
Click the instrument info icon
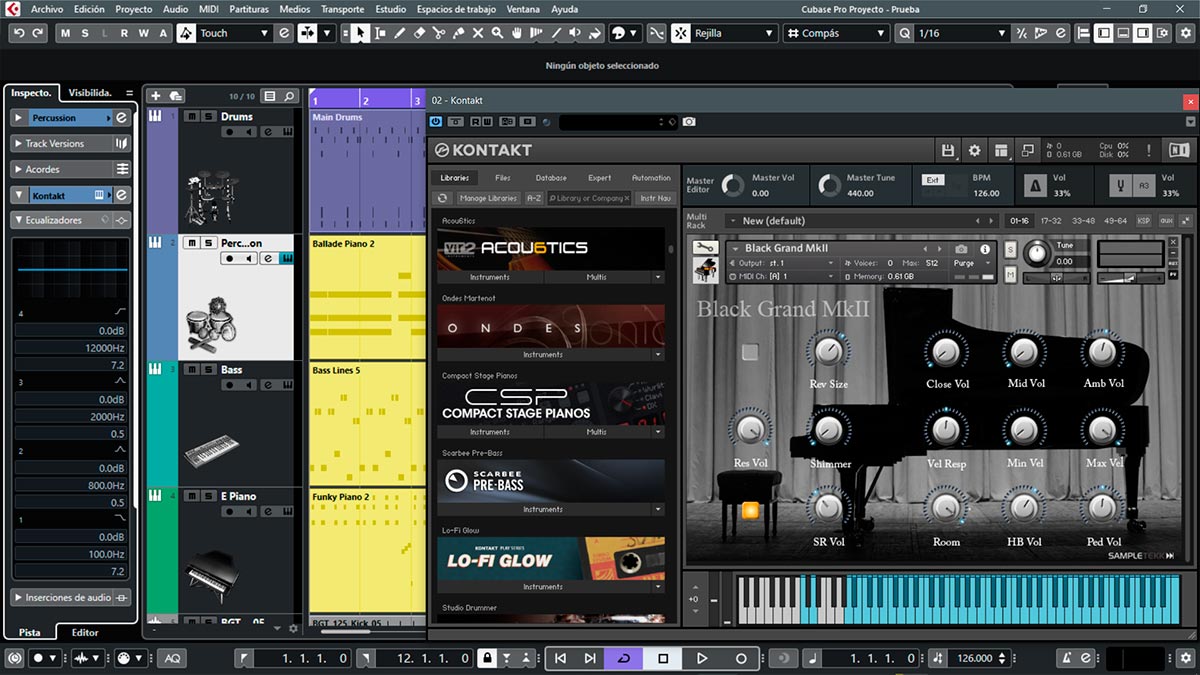(985, 249)
